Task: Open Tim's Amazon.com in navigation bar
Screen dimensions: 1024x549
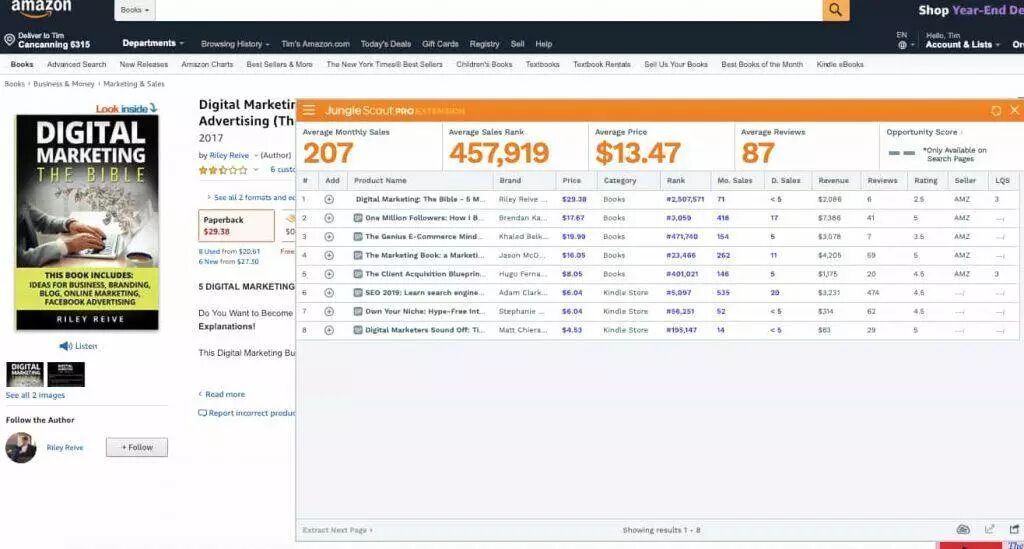Action: tap(315, 44)
